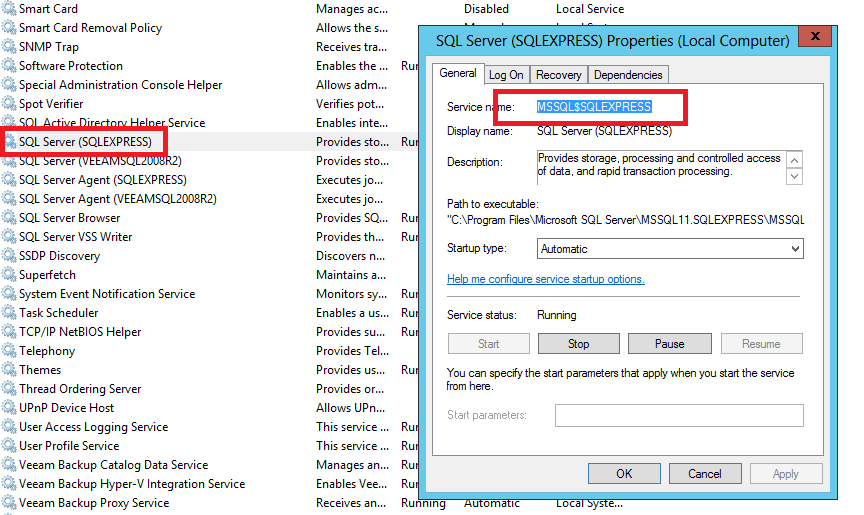Select the Veeam Backup Proxy Service name
This screenshot has height=515, width=864.
94,503
